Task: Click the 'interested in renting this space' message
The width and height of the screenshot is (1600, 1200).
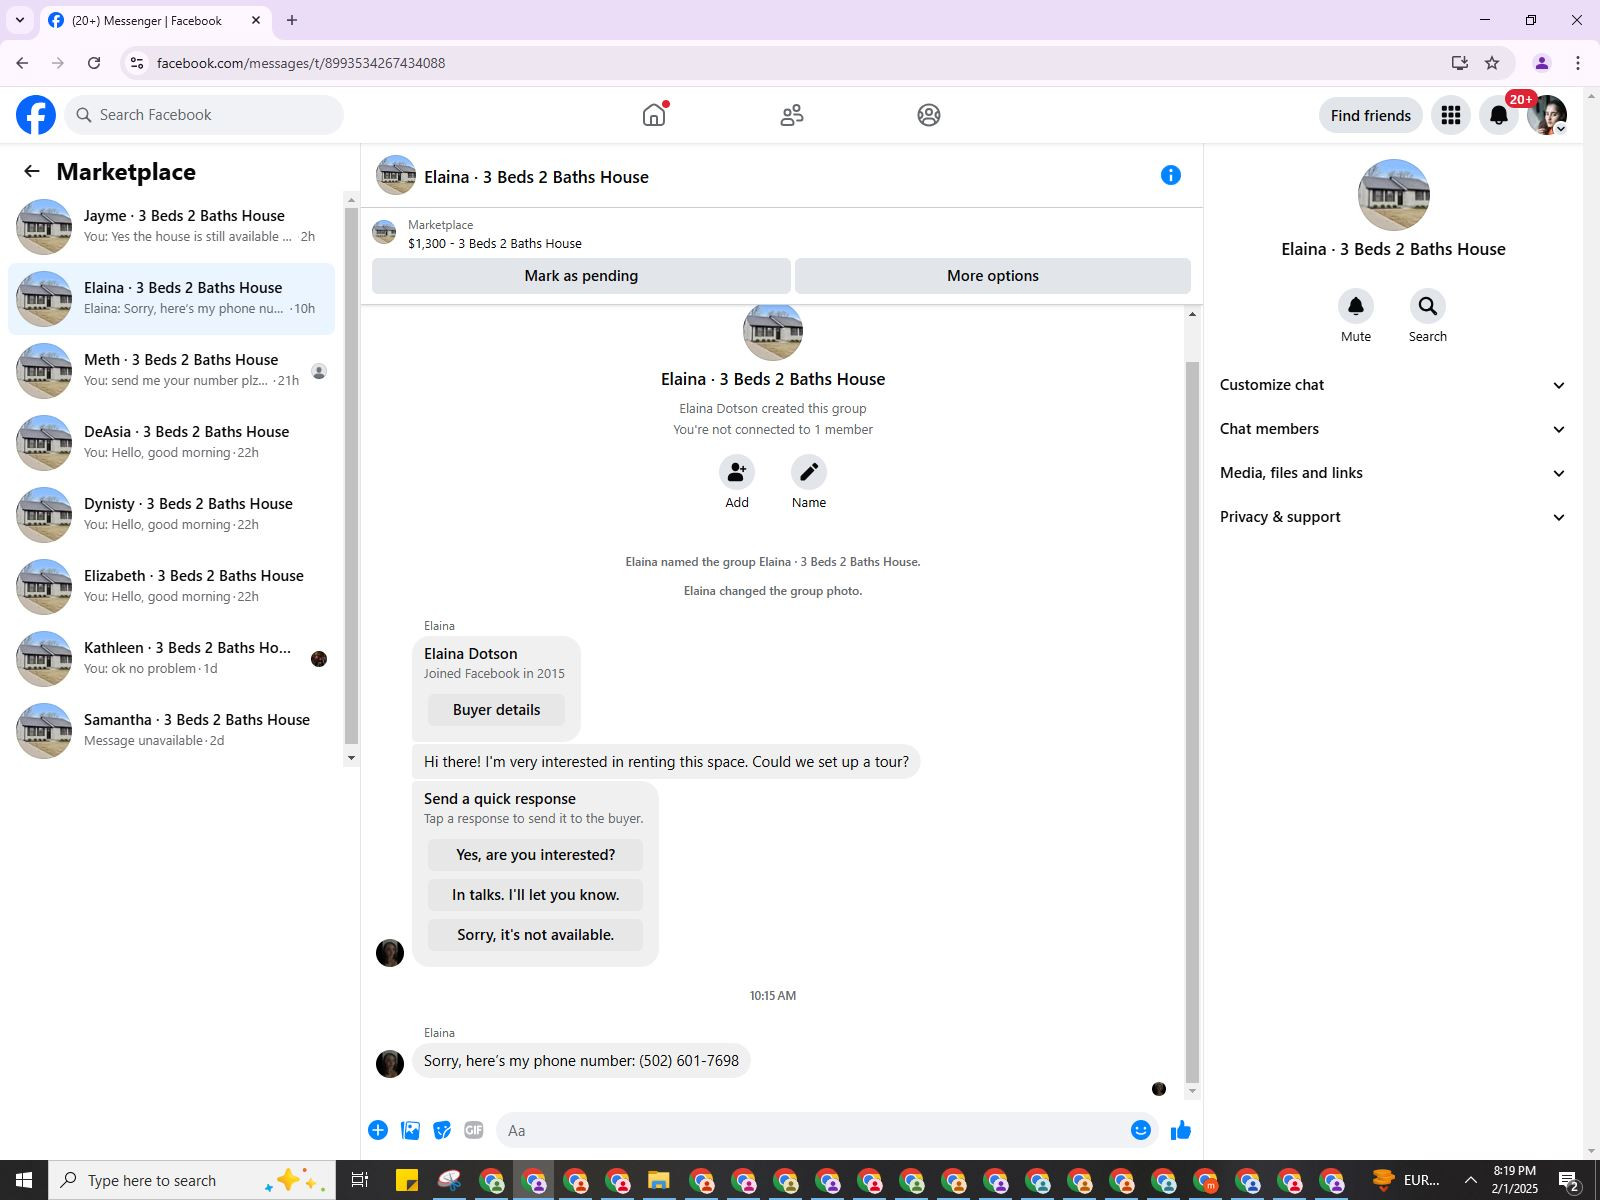Action: 666,762
